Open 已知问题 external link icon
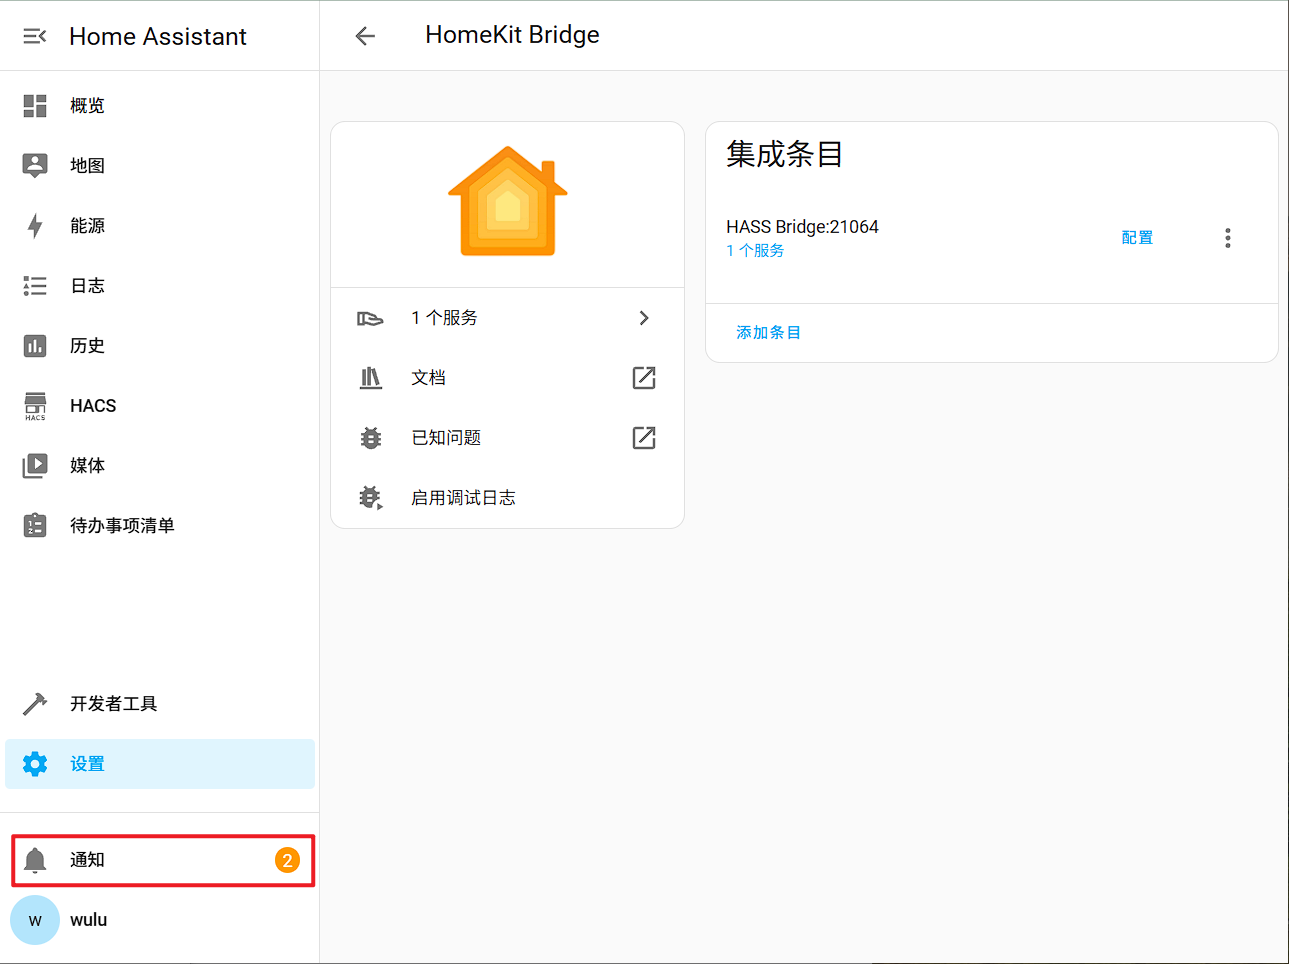 pyautogui.click(x=644, y=438)
